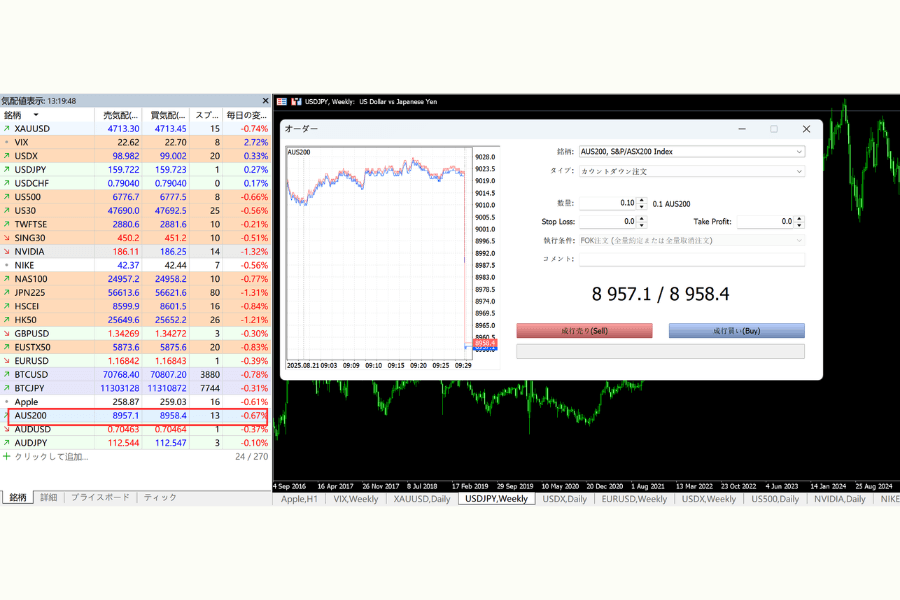This screenshot has height=600, width=900.
Task: Switch to the 詳細 tab
Action: [49, 497]
